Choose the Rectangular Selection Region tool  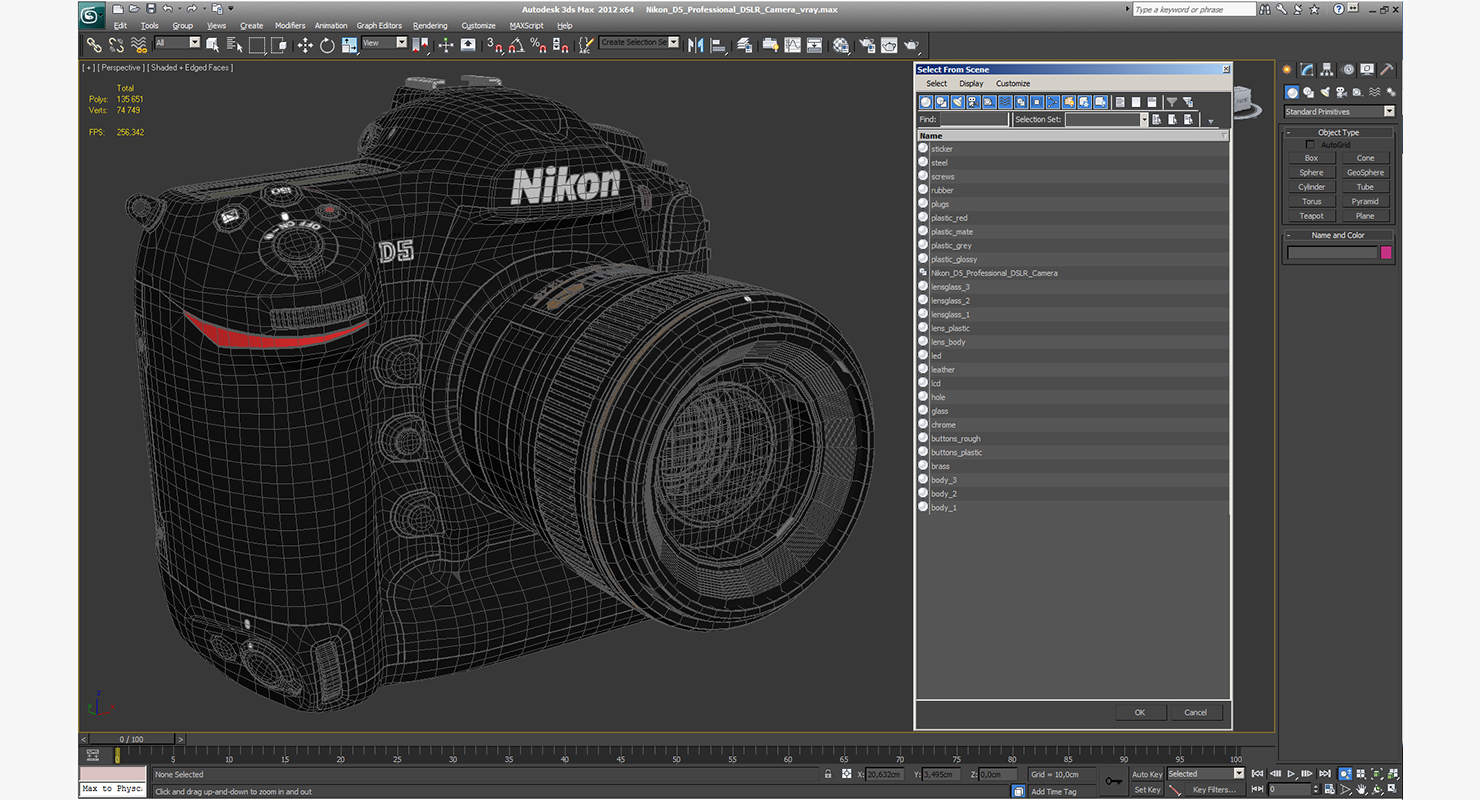click(x=257, y=45)
